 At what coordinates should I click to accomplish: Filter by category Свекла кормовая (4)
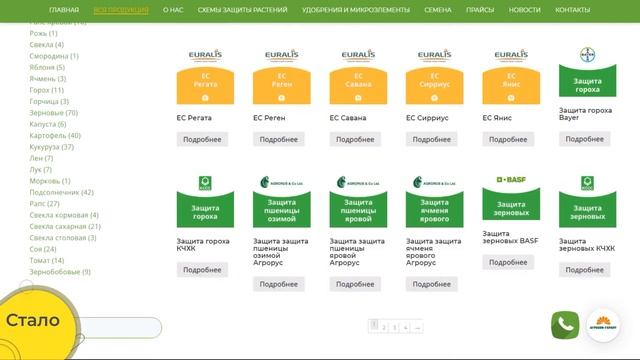click(x=64, y=215)
